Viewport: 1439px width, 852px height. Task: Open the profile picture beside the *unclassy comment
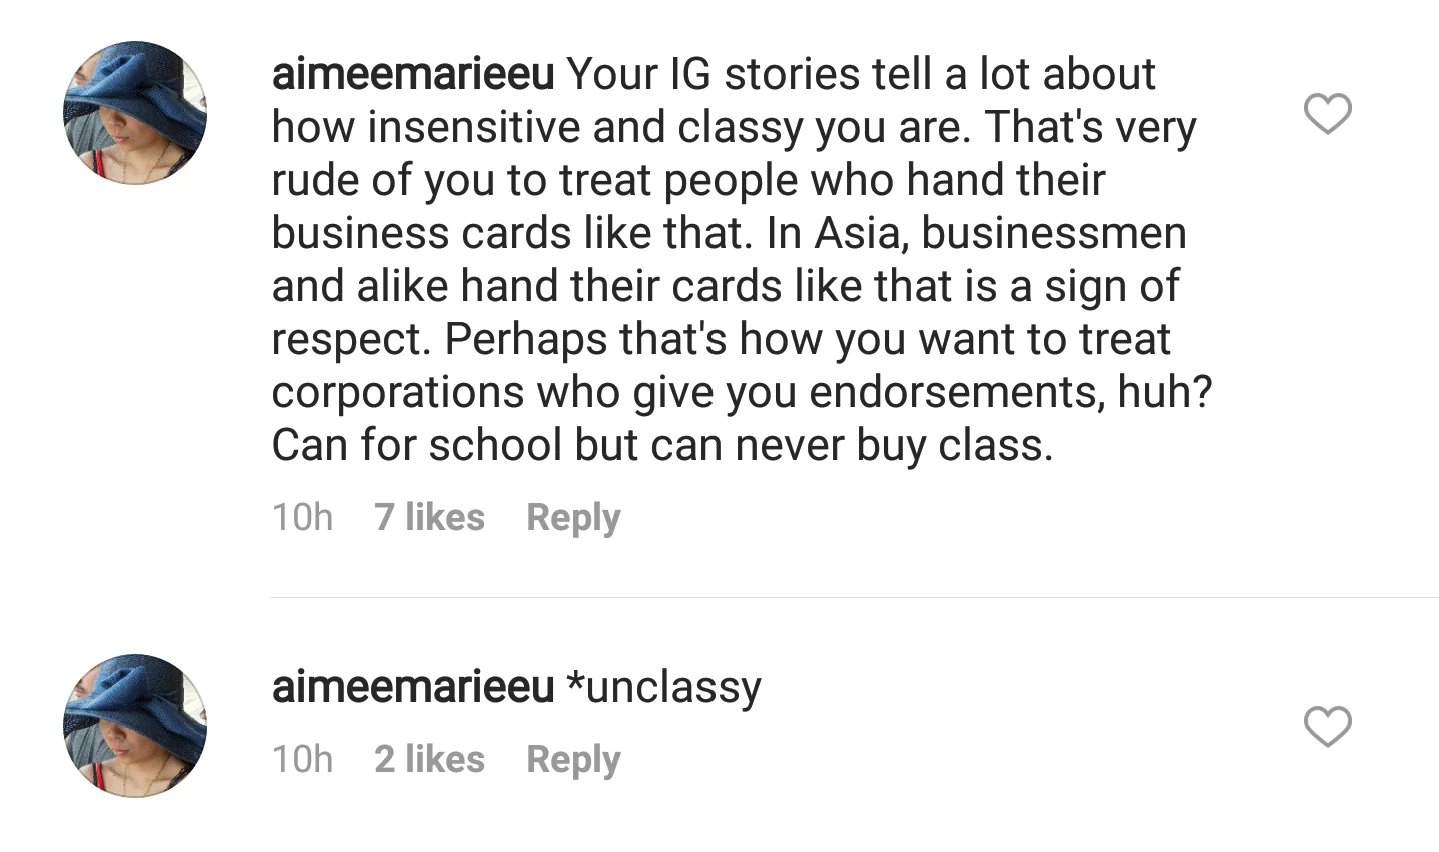135,725
